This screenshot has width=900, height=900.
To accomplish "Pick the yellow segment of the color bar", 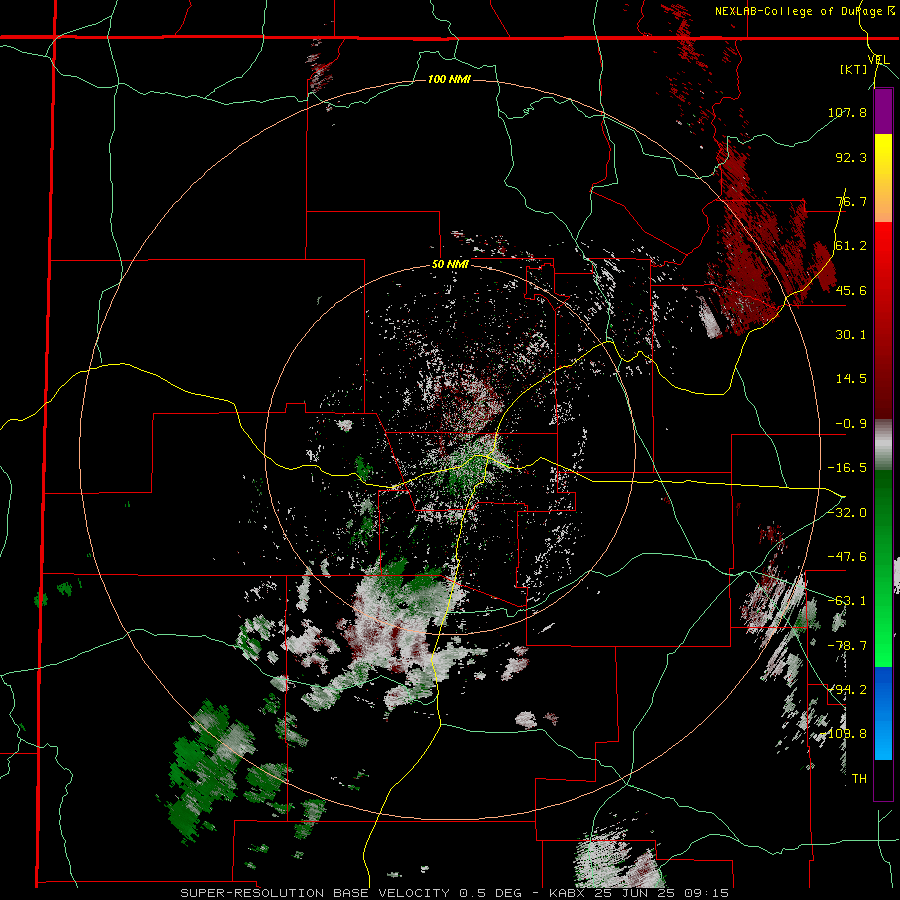I will [883, 157].
